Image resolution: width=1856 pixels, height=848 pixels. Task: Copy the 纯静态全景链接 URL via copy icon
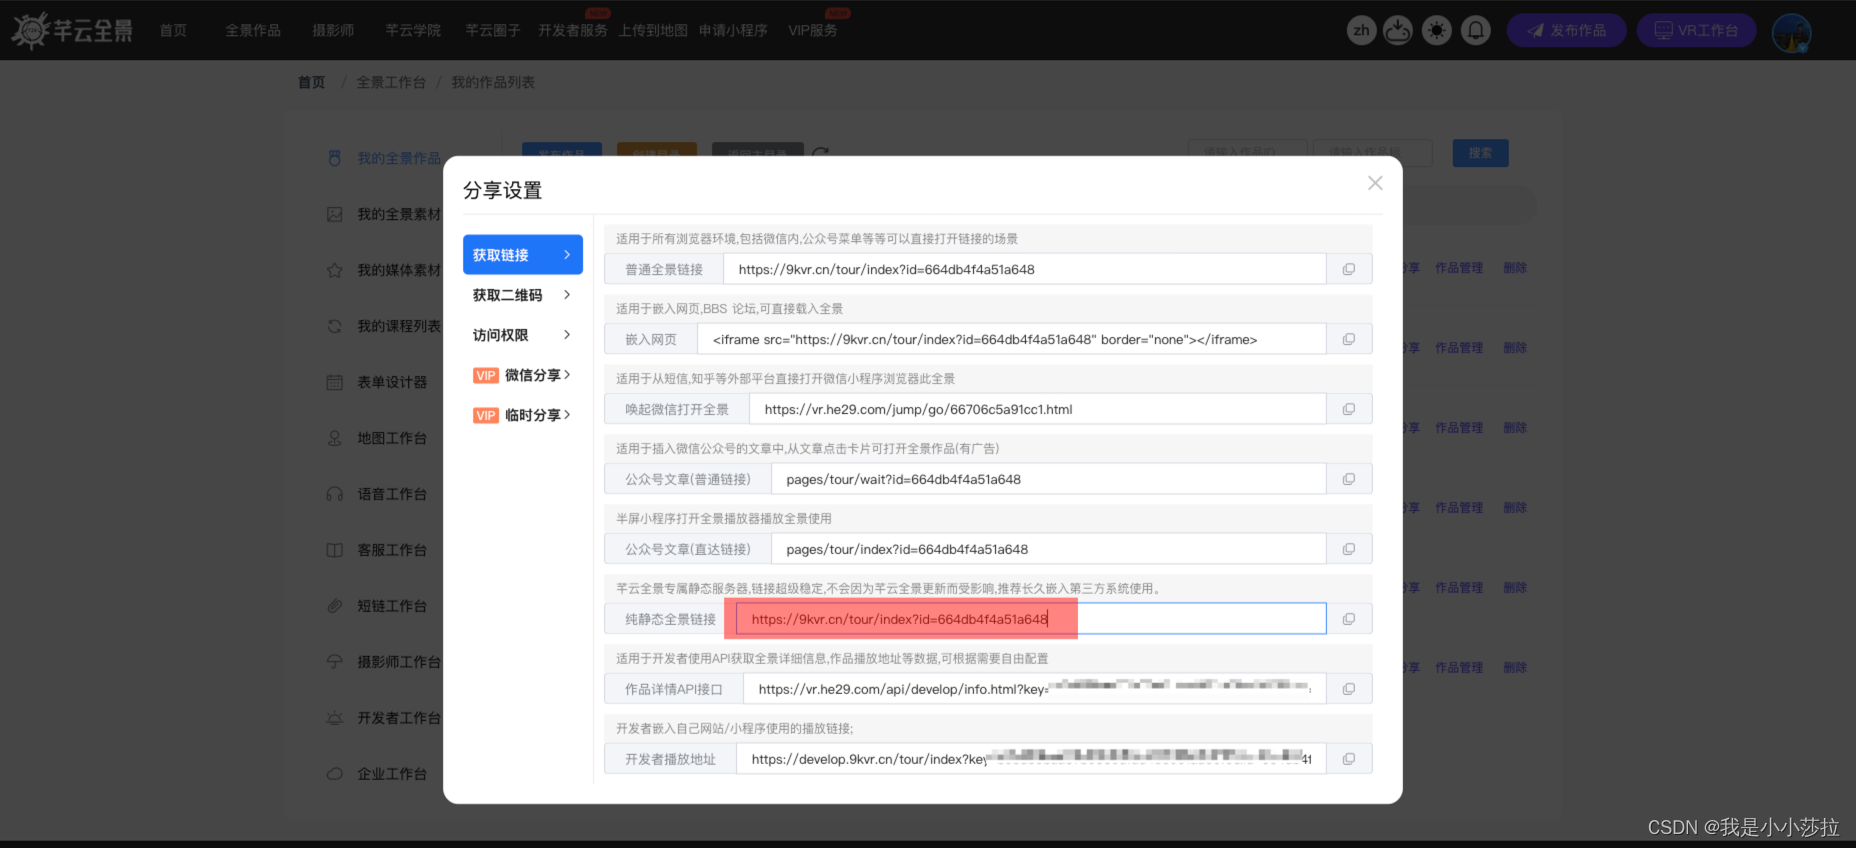[x=1349, y=619]
